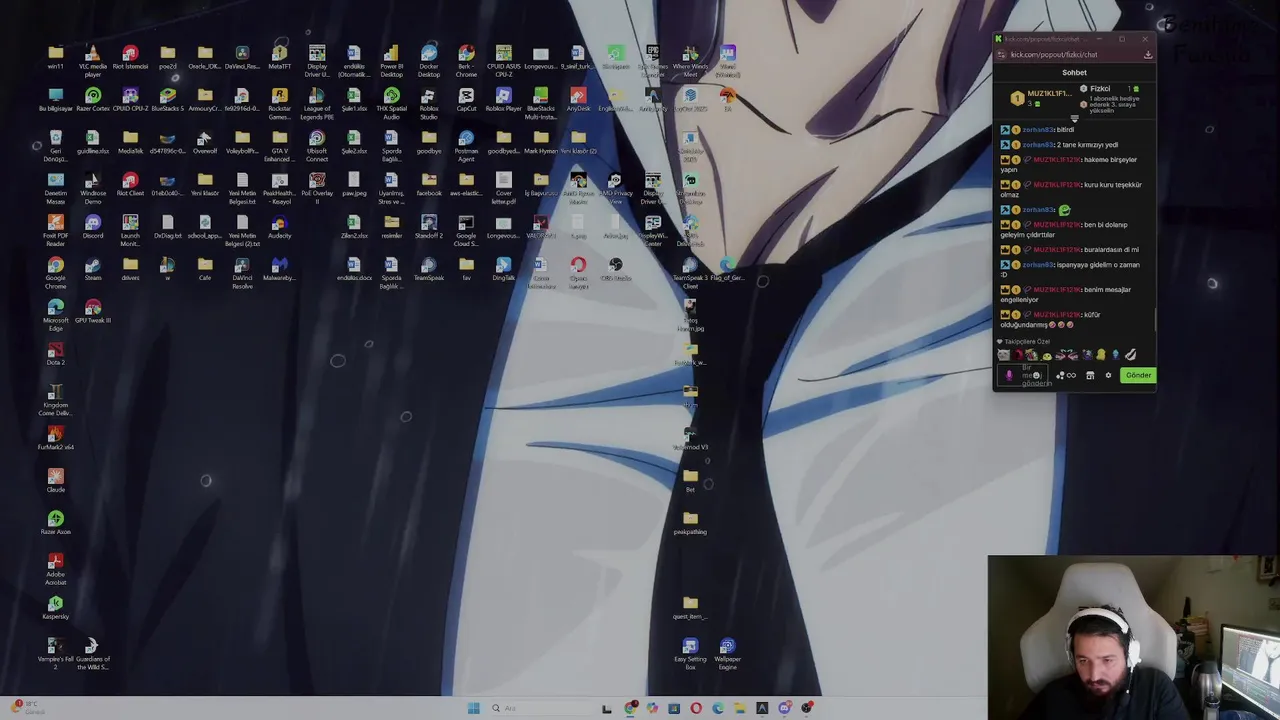
Task: Open Wallpaper Engine desktop shortcut
Action: 727,652
